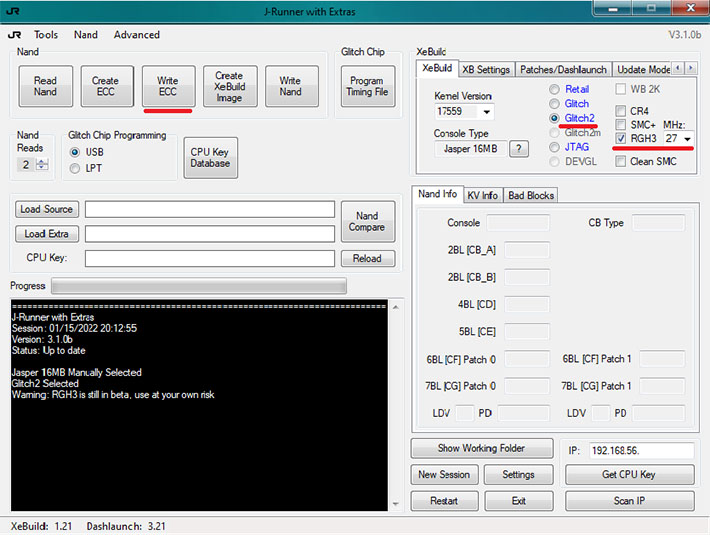The width and height of the screenshot is (710, 535).
Task: Open the Settings button
Action: pyautogui.click(x=518, y=474)
